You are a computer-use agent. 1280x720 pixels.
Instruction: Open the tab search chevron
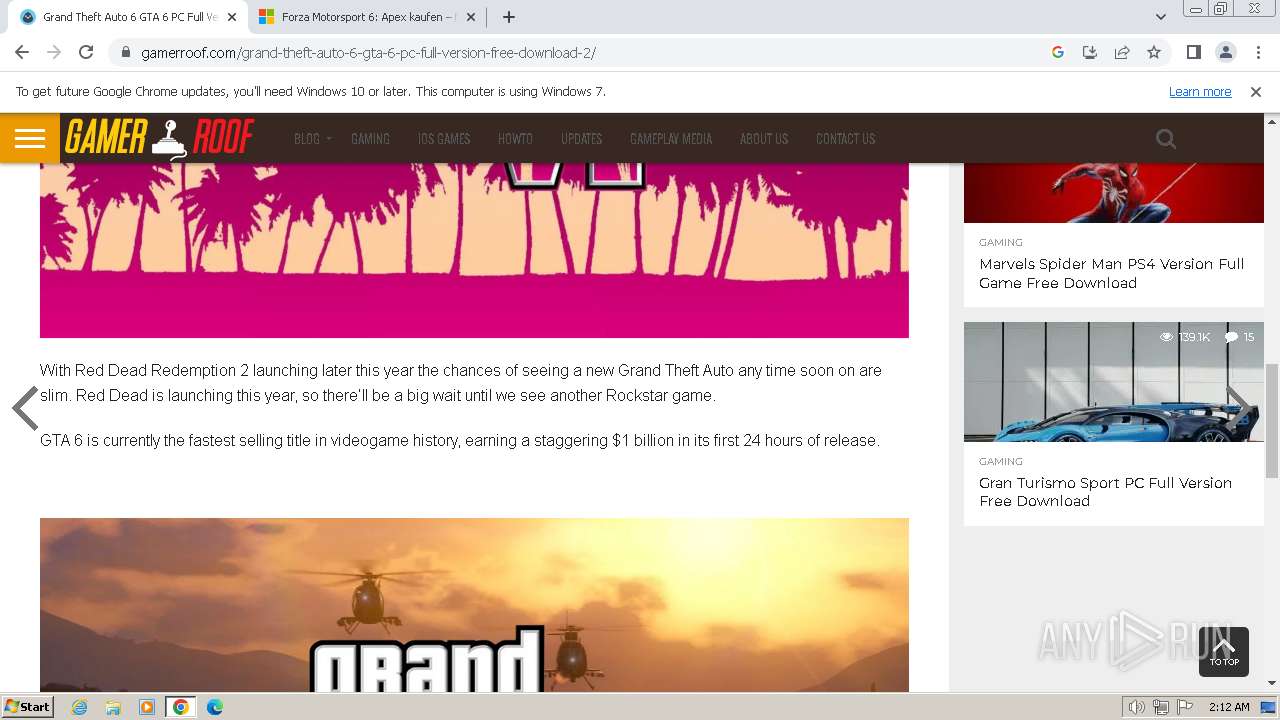point(1160,17)
